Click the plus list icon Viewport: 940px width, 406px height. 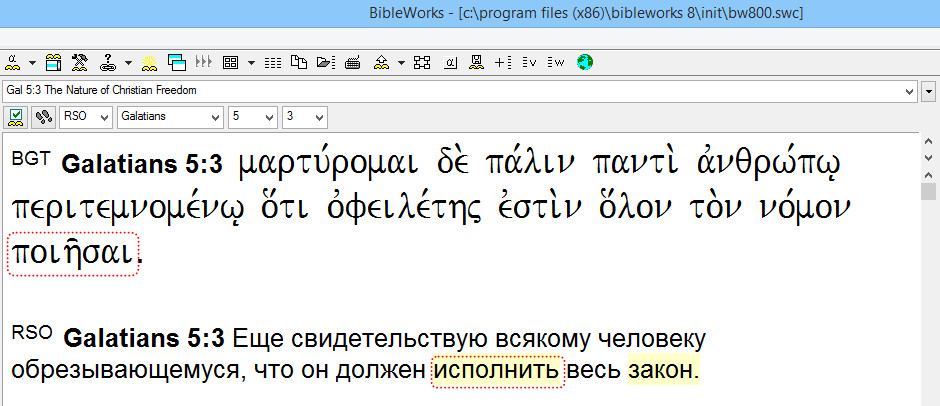point(502,62)
